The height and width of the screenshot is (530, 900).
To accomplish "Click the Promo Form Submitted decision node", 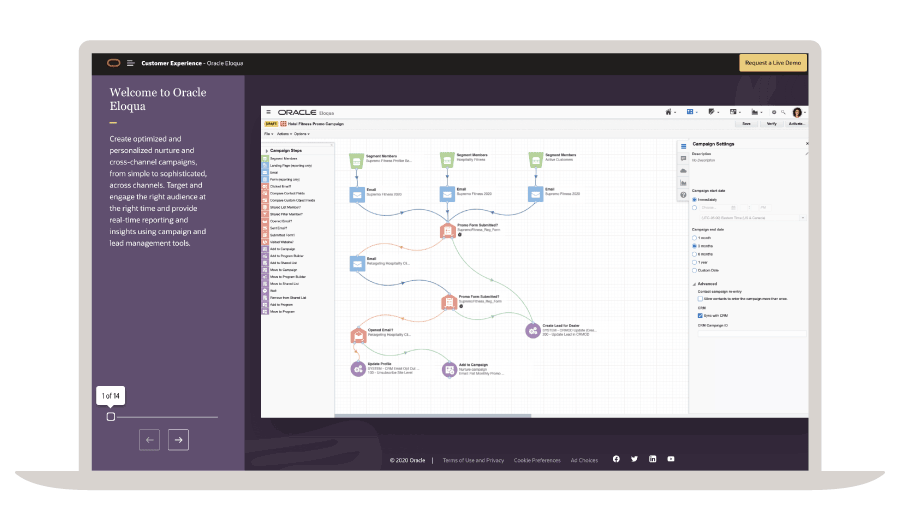I will [x=449, y=302].
